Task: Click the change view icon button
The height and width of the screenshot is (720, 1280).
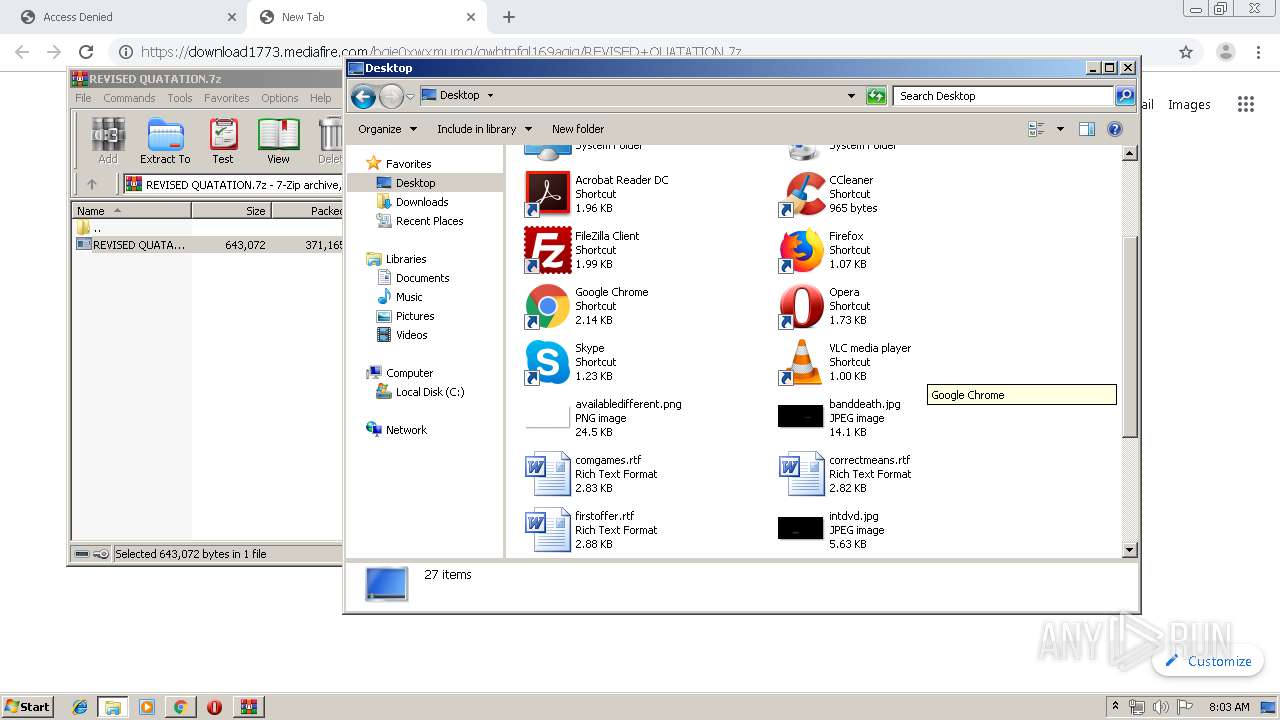Action: click(x=1036, y=129)
